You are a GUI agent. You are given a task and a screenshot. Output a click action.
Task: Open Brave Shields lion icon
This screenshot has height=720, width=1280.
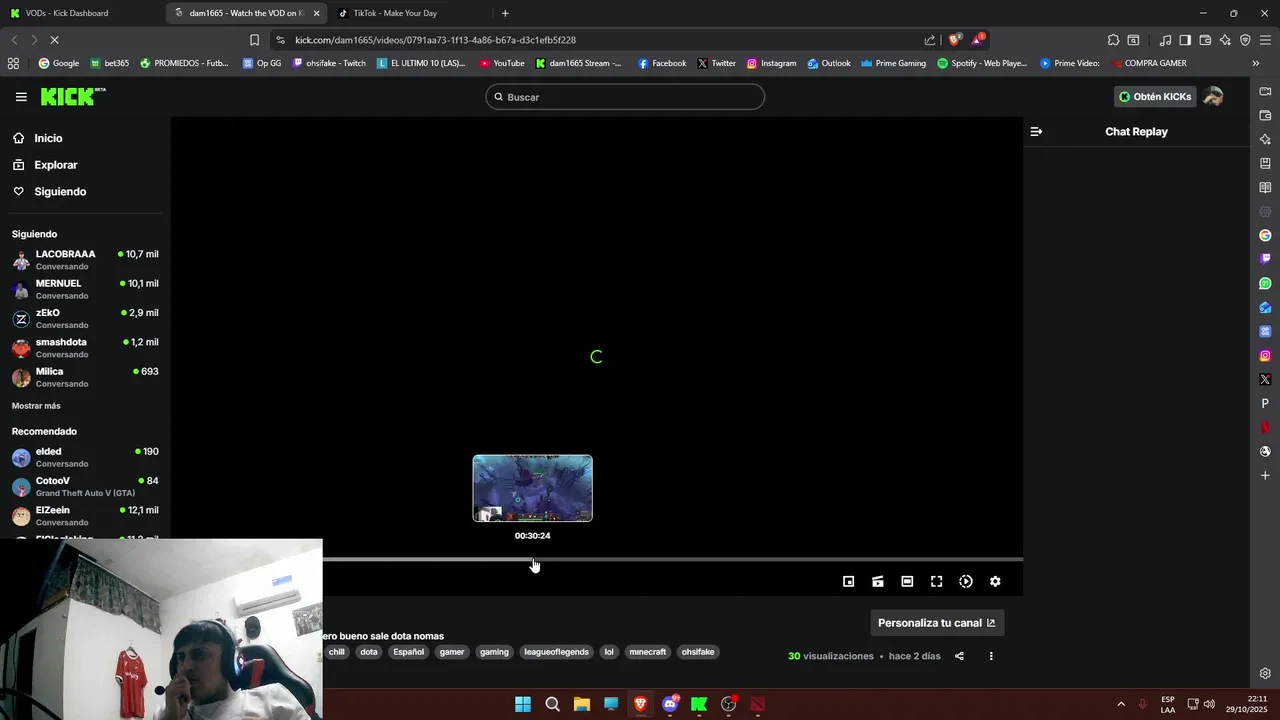click(x=955, y=40)
